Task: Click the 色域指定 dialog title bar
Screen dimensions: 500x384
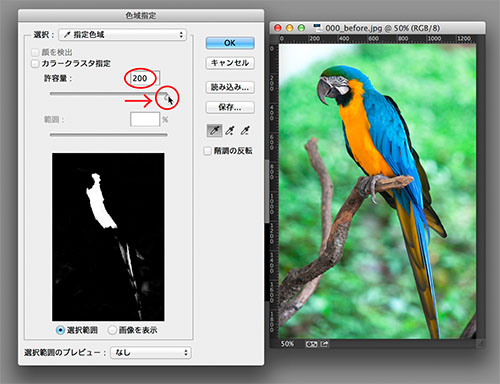Action: (x=141, y=15)
